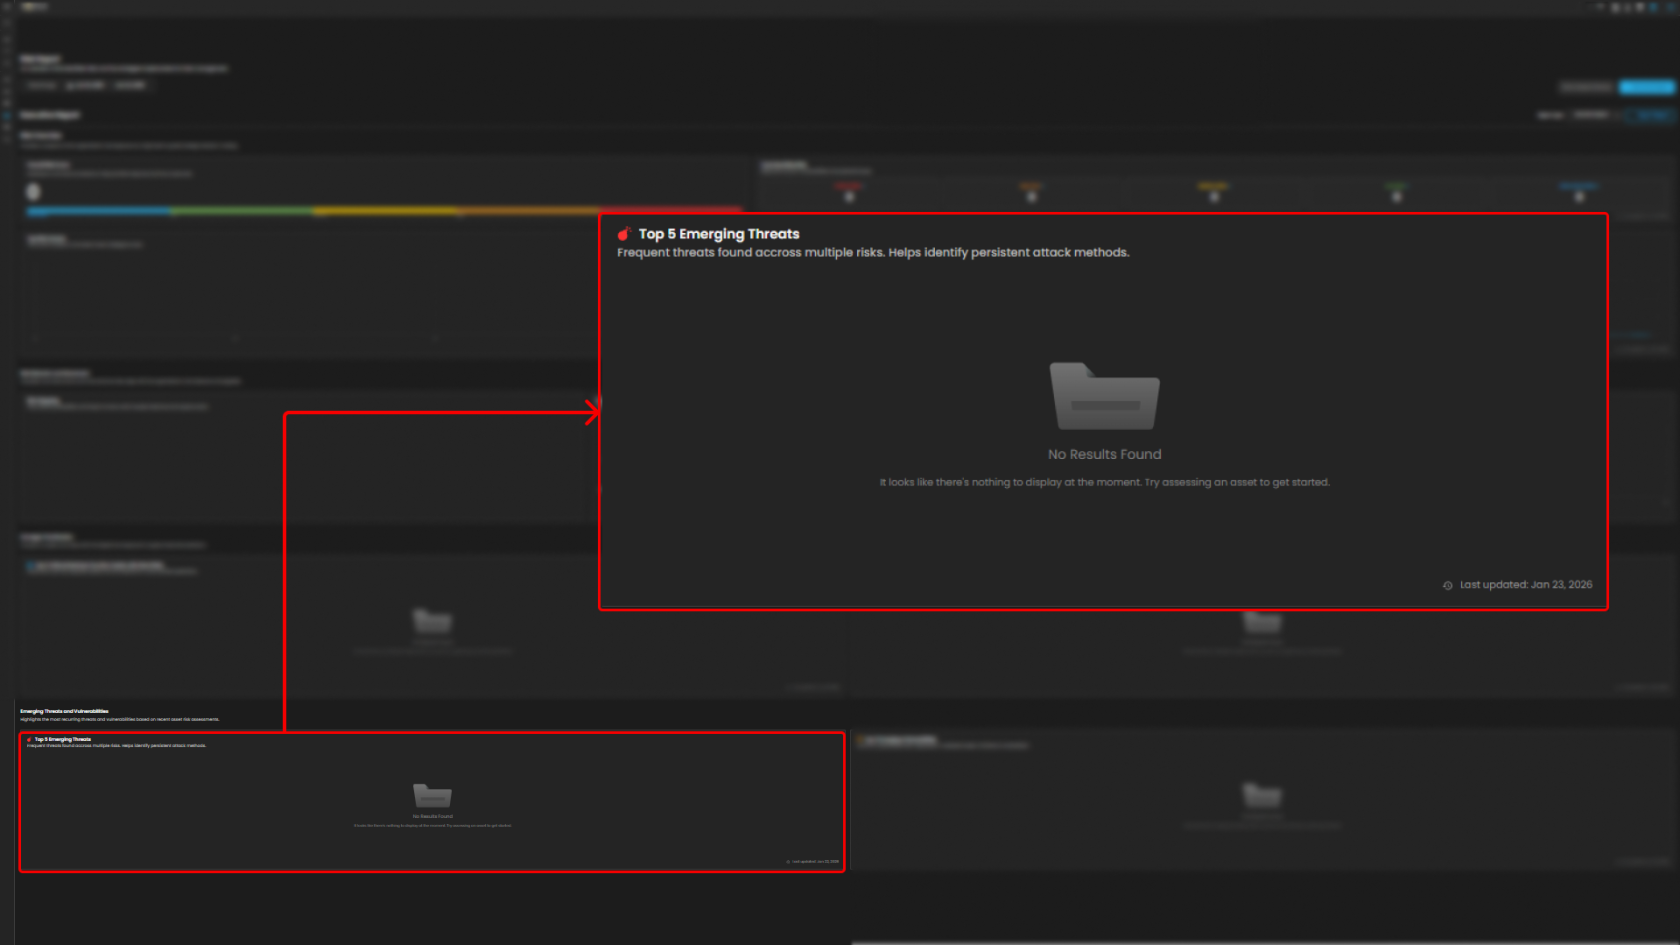Click the highlighted blue icon in the left sidebar
The image size is (1680, 945).
coord(7,116)
